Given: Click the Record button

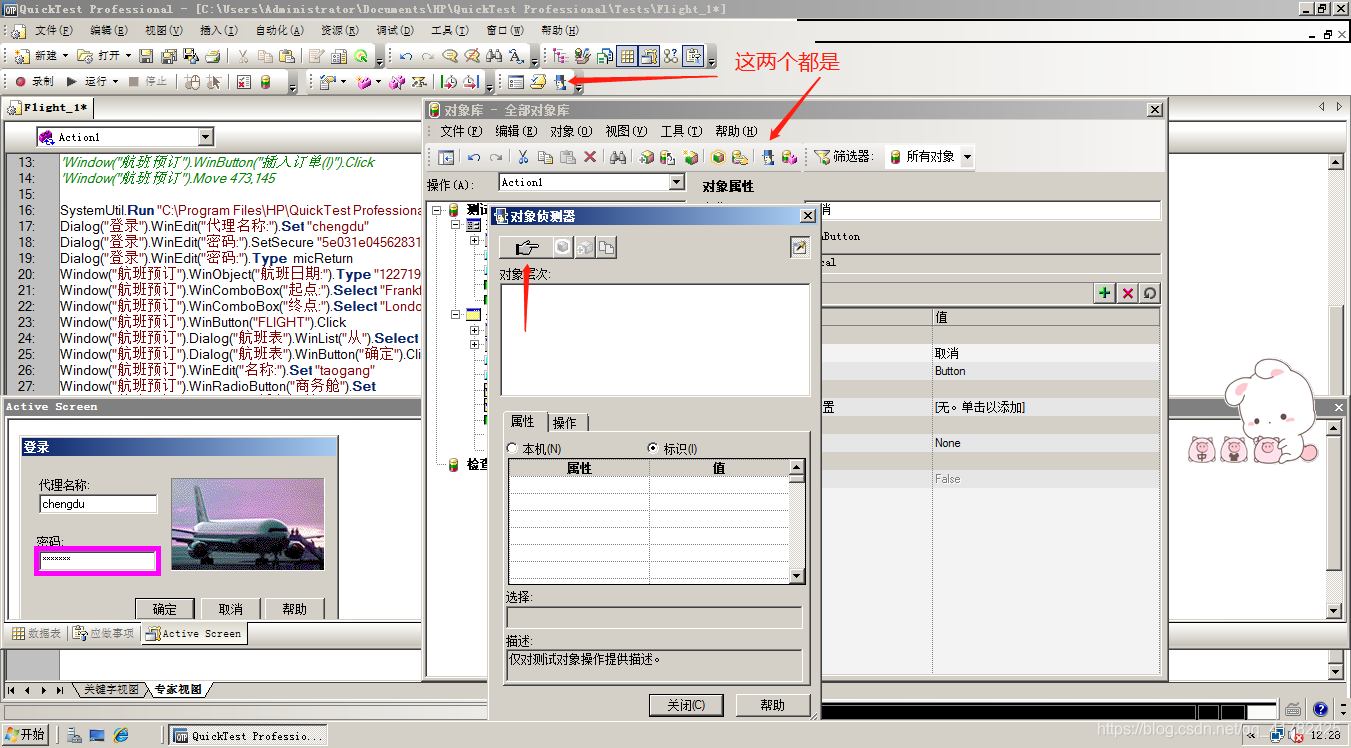Looking at the screenshot, I should pos(35,82).
